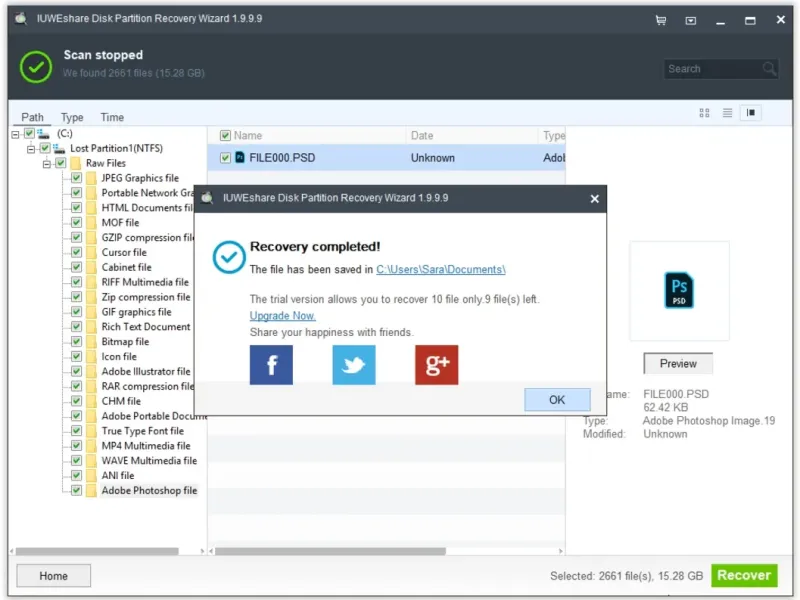Select the Adobe Illustrator file tree item
800x600 pixels.
[146, 371]
